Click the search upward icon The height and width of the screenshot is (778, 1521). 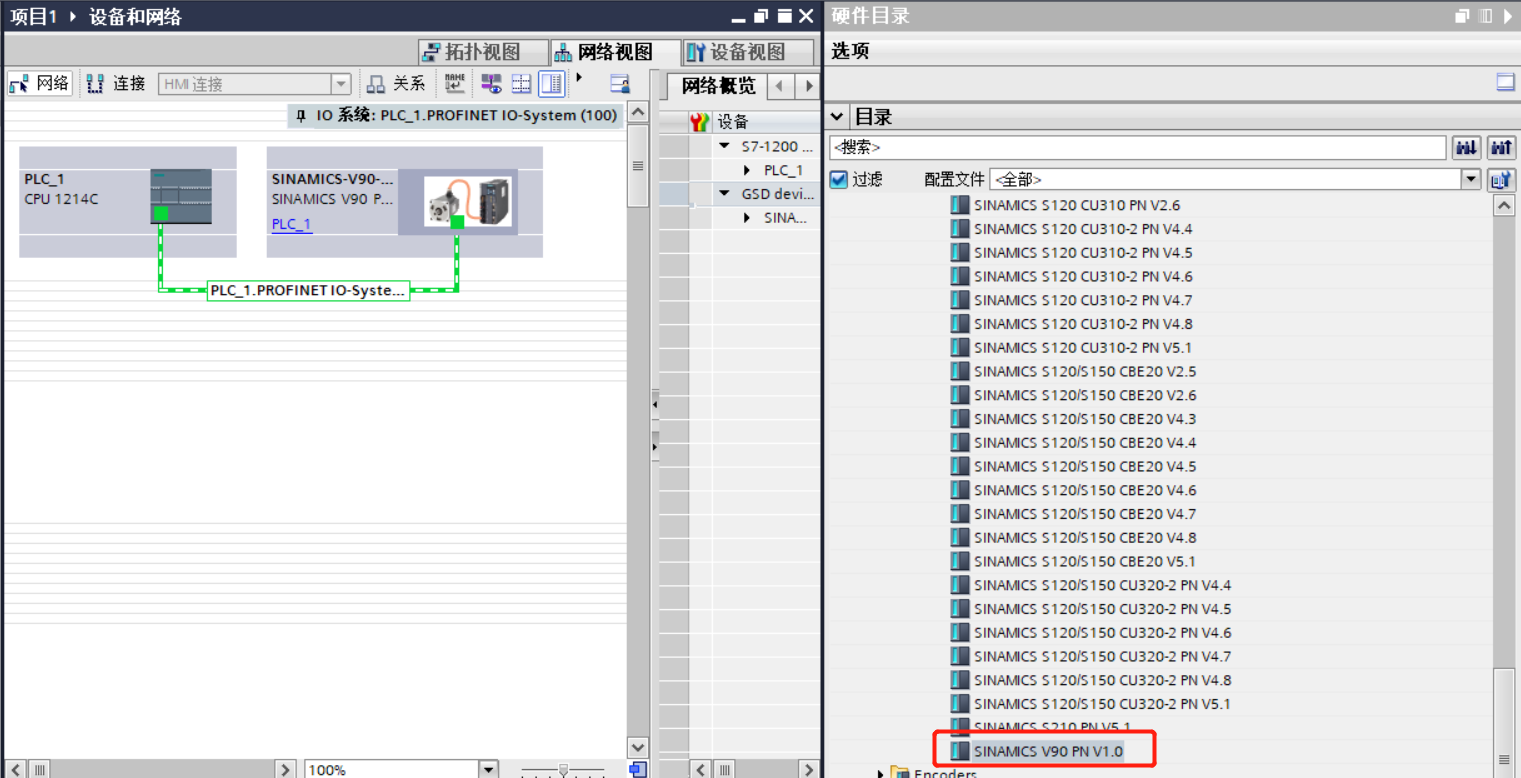click(x=1500, y=148)
